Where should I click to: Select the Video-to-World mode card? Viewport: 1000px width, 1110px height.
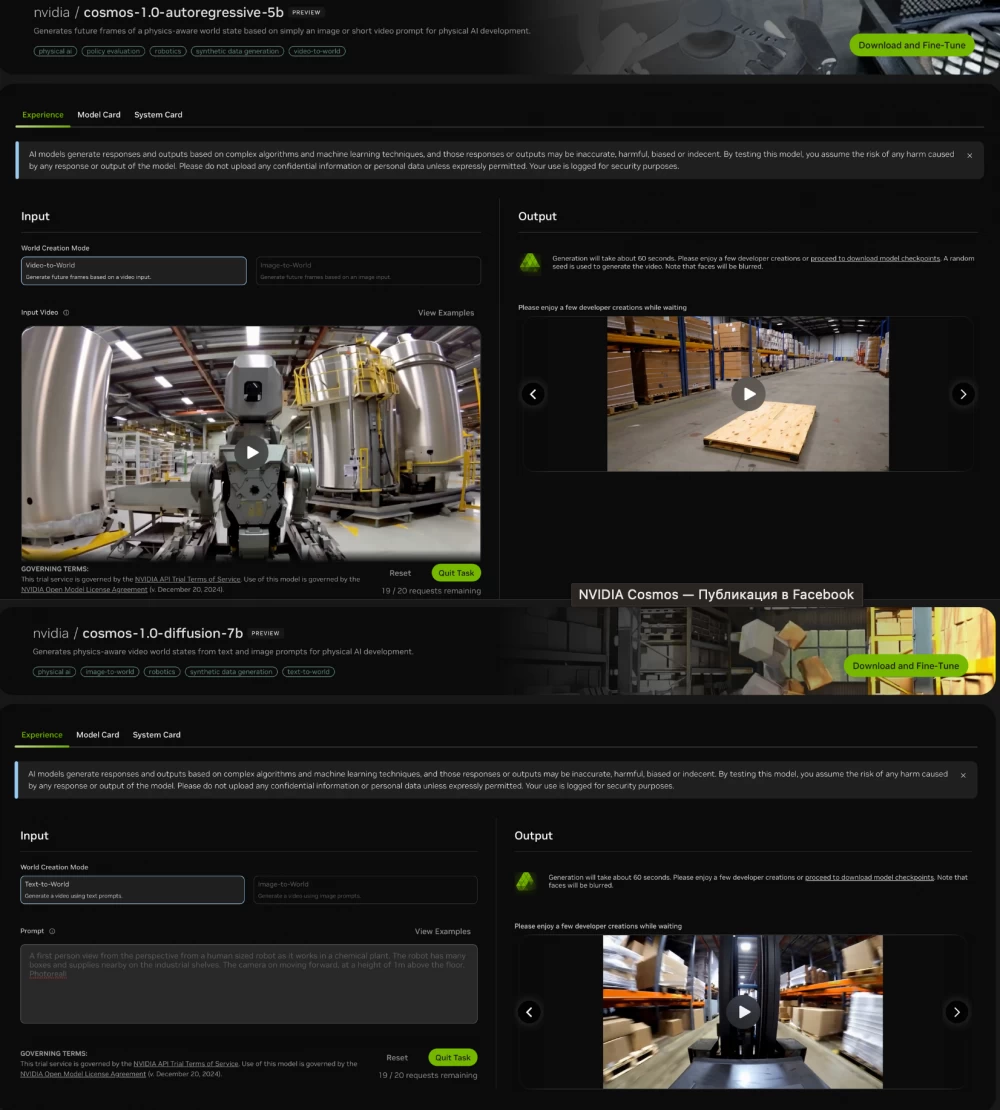133,270
